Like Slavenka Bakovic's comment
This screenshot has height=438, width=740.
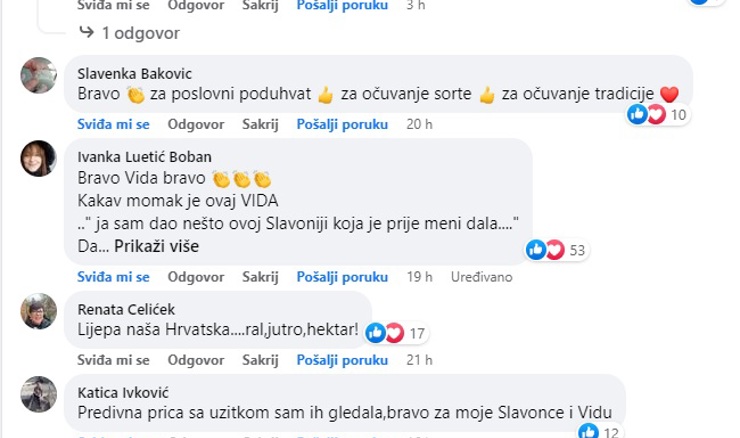click(x=113, y=124)
